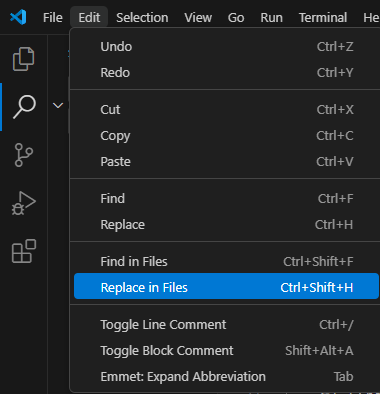Toggle the replace chevron in search panel
Image resolution: width=380 pixels, height=394 pixels.
pos(58,106)
